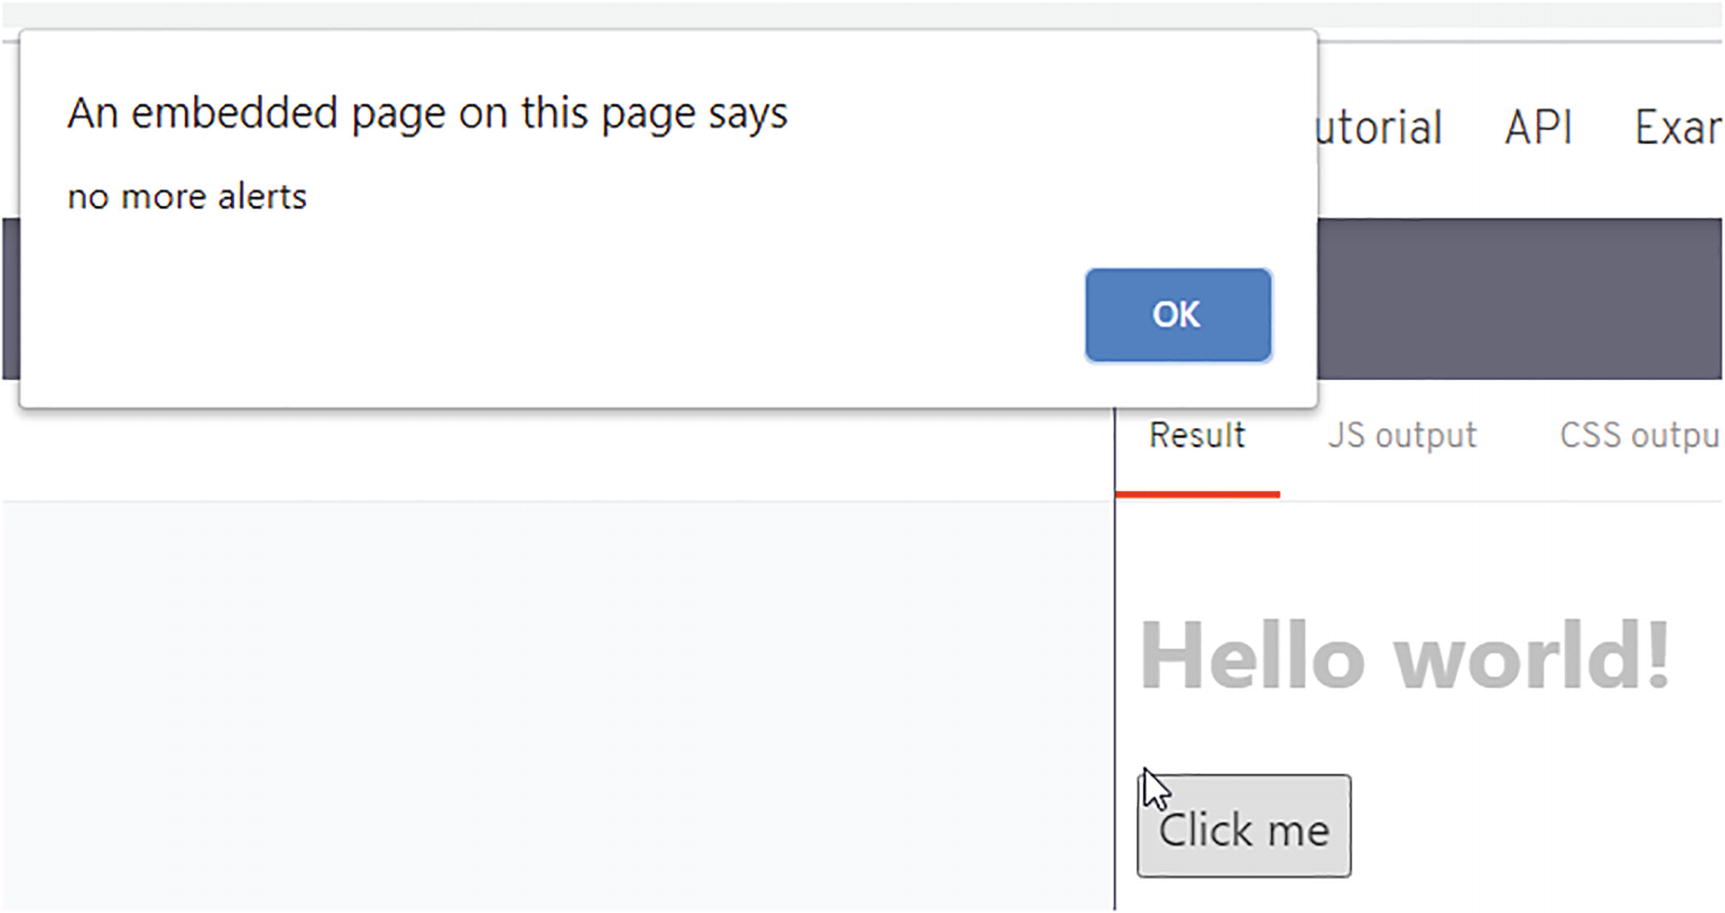Screen dimensions: 1725x913
Task: Select the CSS output tab
Action: pos(1639,436)
